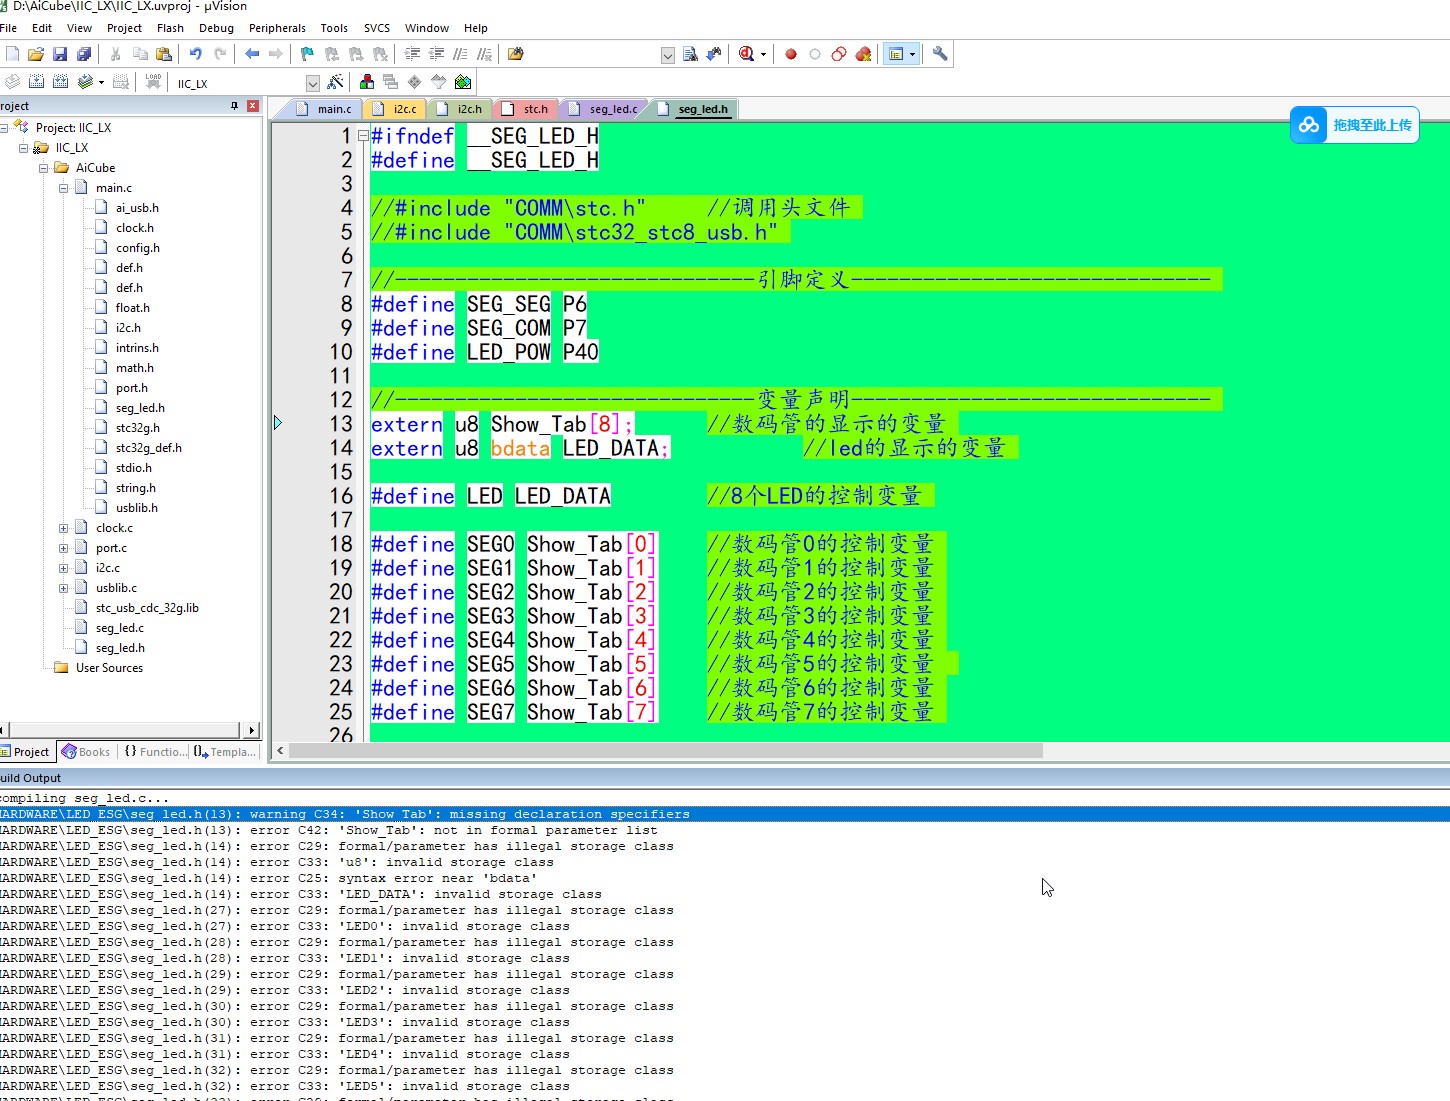Click the Manage Project Items icon
Screen dimensions: 1450x1101
pyautogui.click(x=367, y=82)
